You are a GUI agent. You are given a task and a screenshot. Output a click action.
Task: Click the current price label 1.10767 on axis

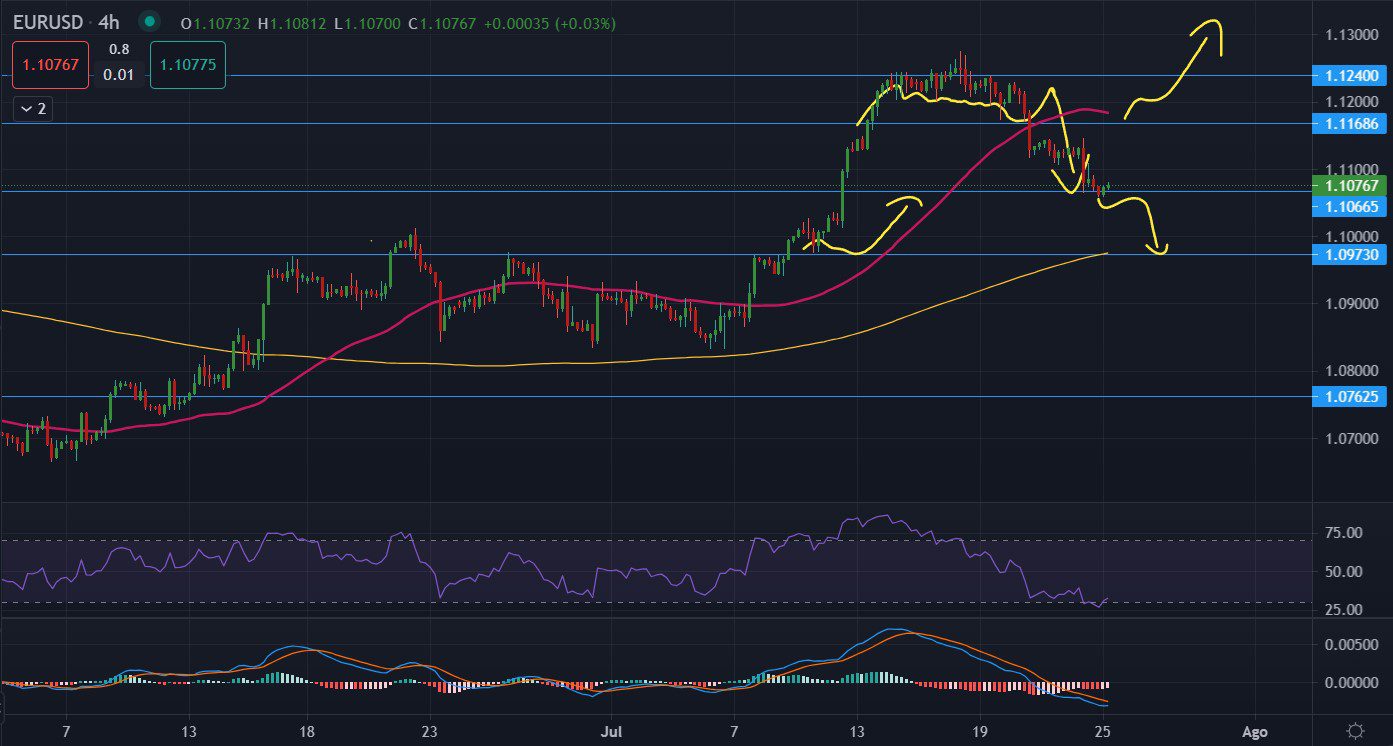pos(1350,186)
